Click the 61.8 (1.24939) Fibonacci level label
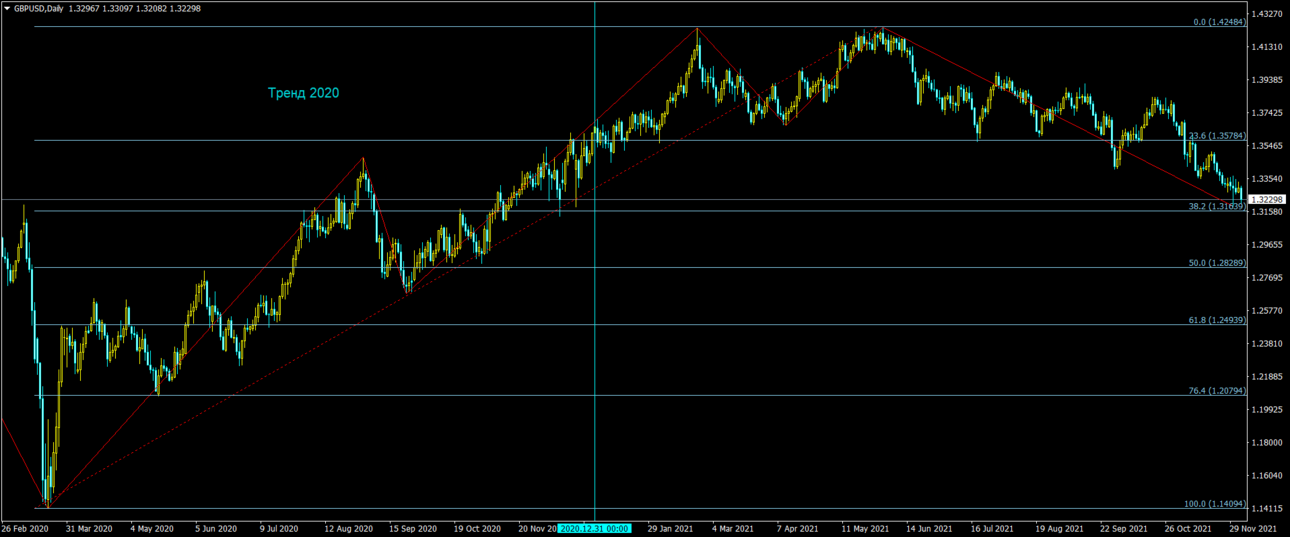The image size is (1290, 537). point(1217,320)
